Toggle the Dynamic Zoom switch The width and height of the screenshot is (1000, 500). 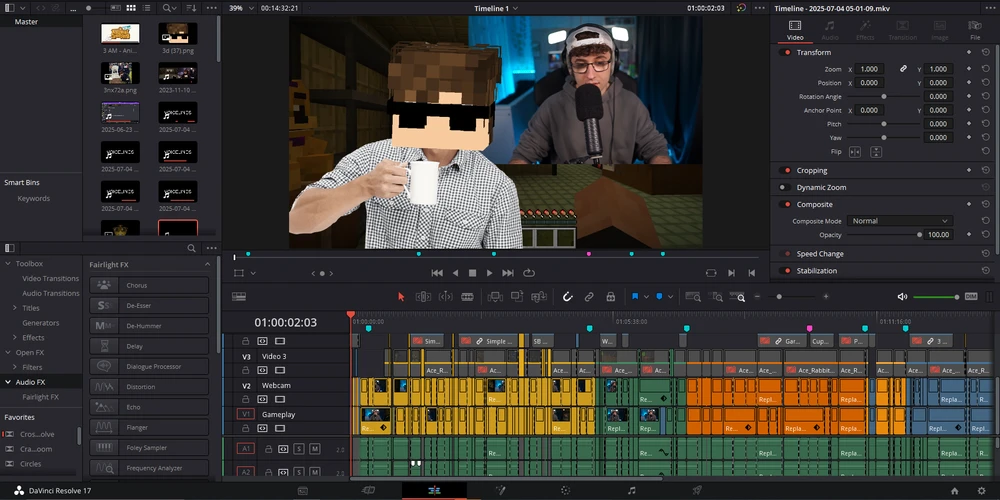coord(784,188)
